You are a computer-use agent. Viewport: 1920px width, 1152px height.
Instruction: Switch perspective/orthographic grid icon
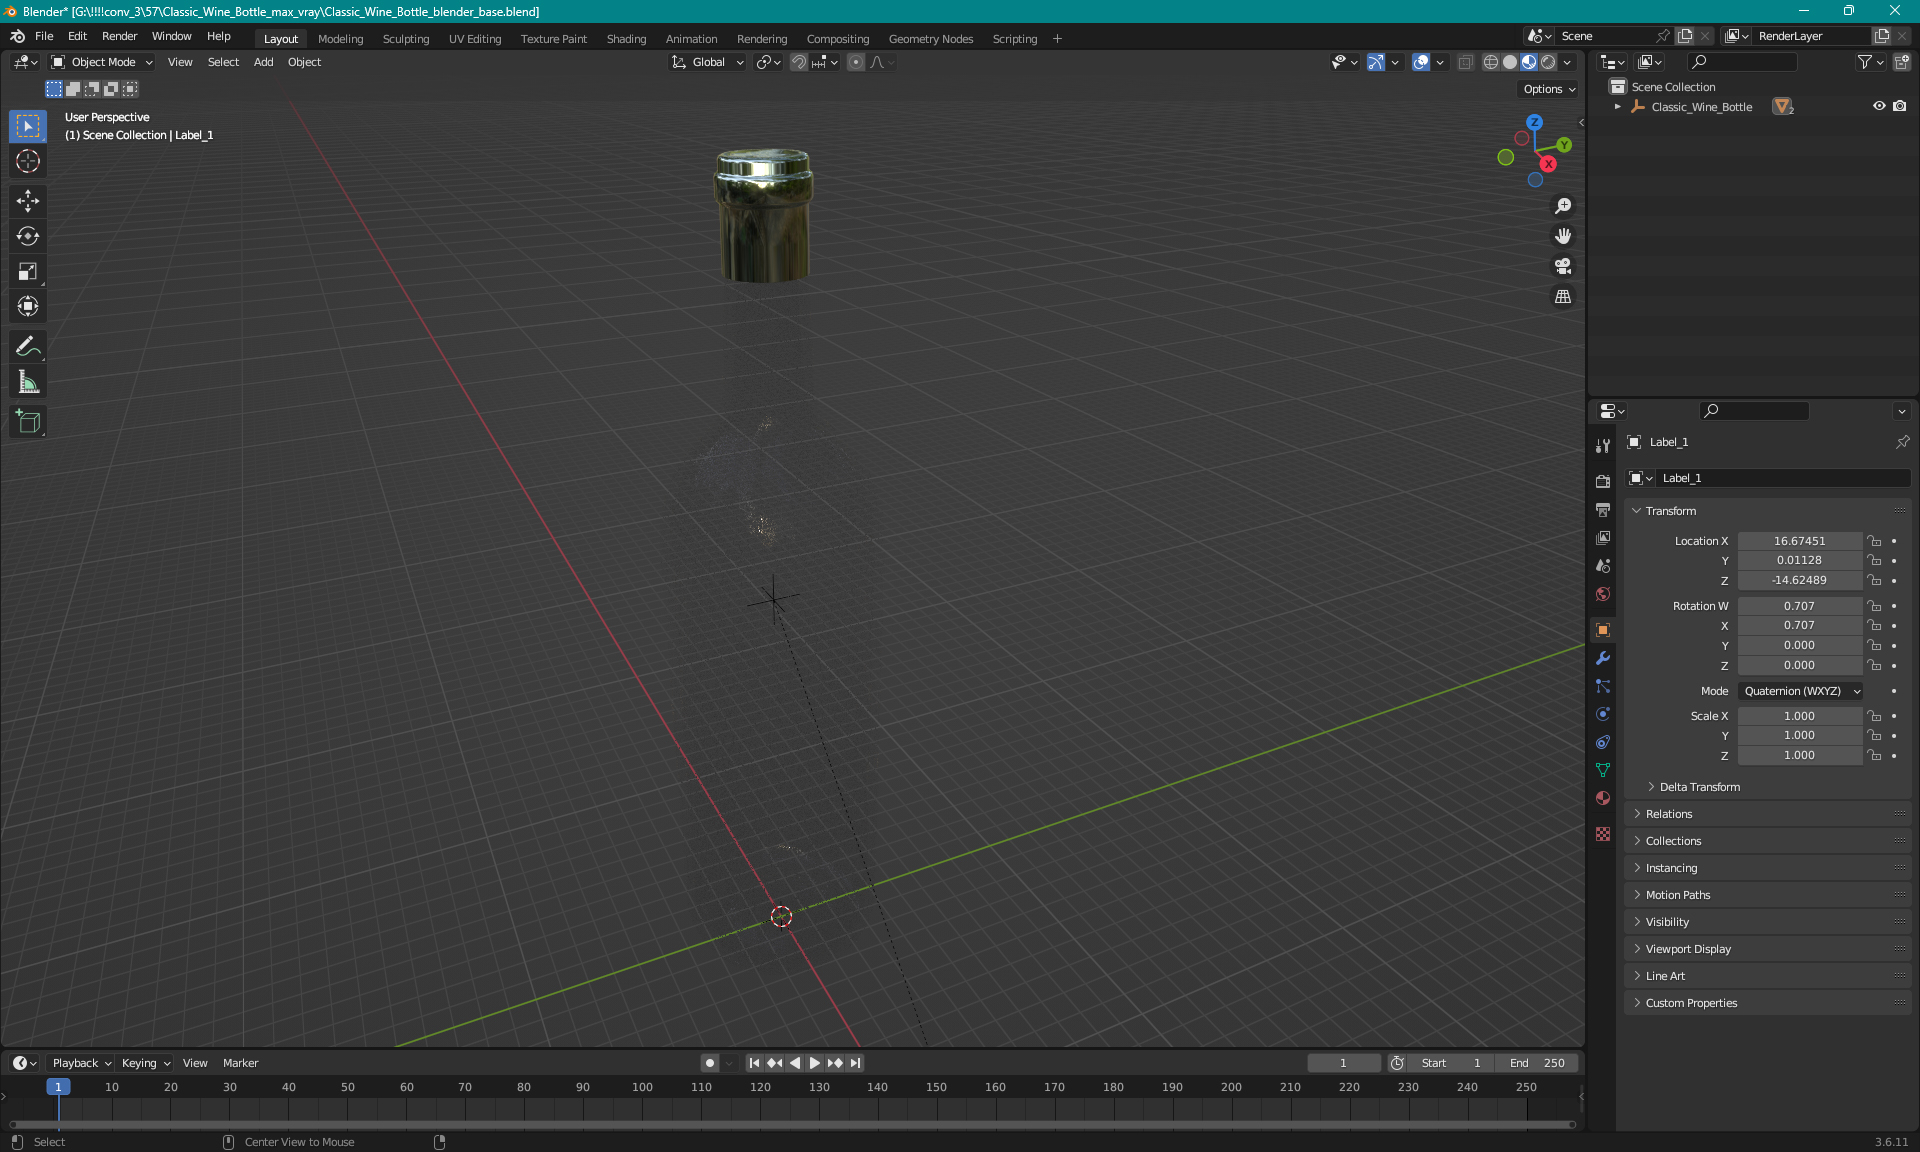pyautogui.click(x=1563, y=296)
